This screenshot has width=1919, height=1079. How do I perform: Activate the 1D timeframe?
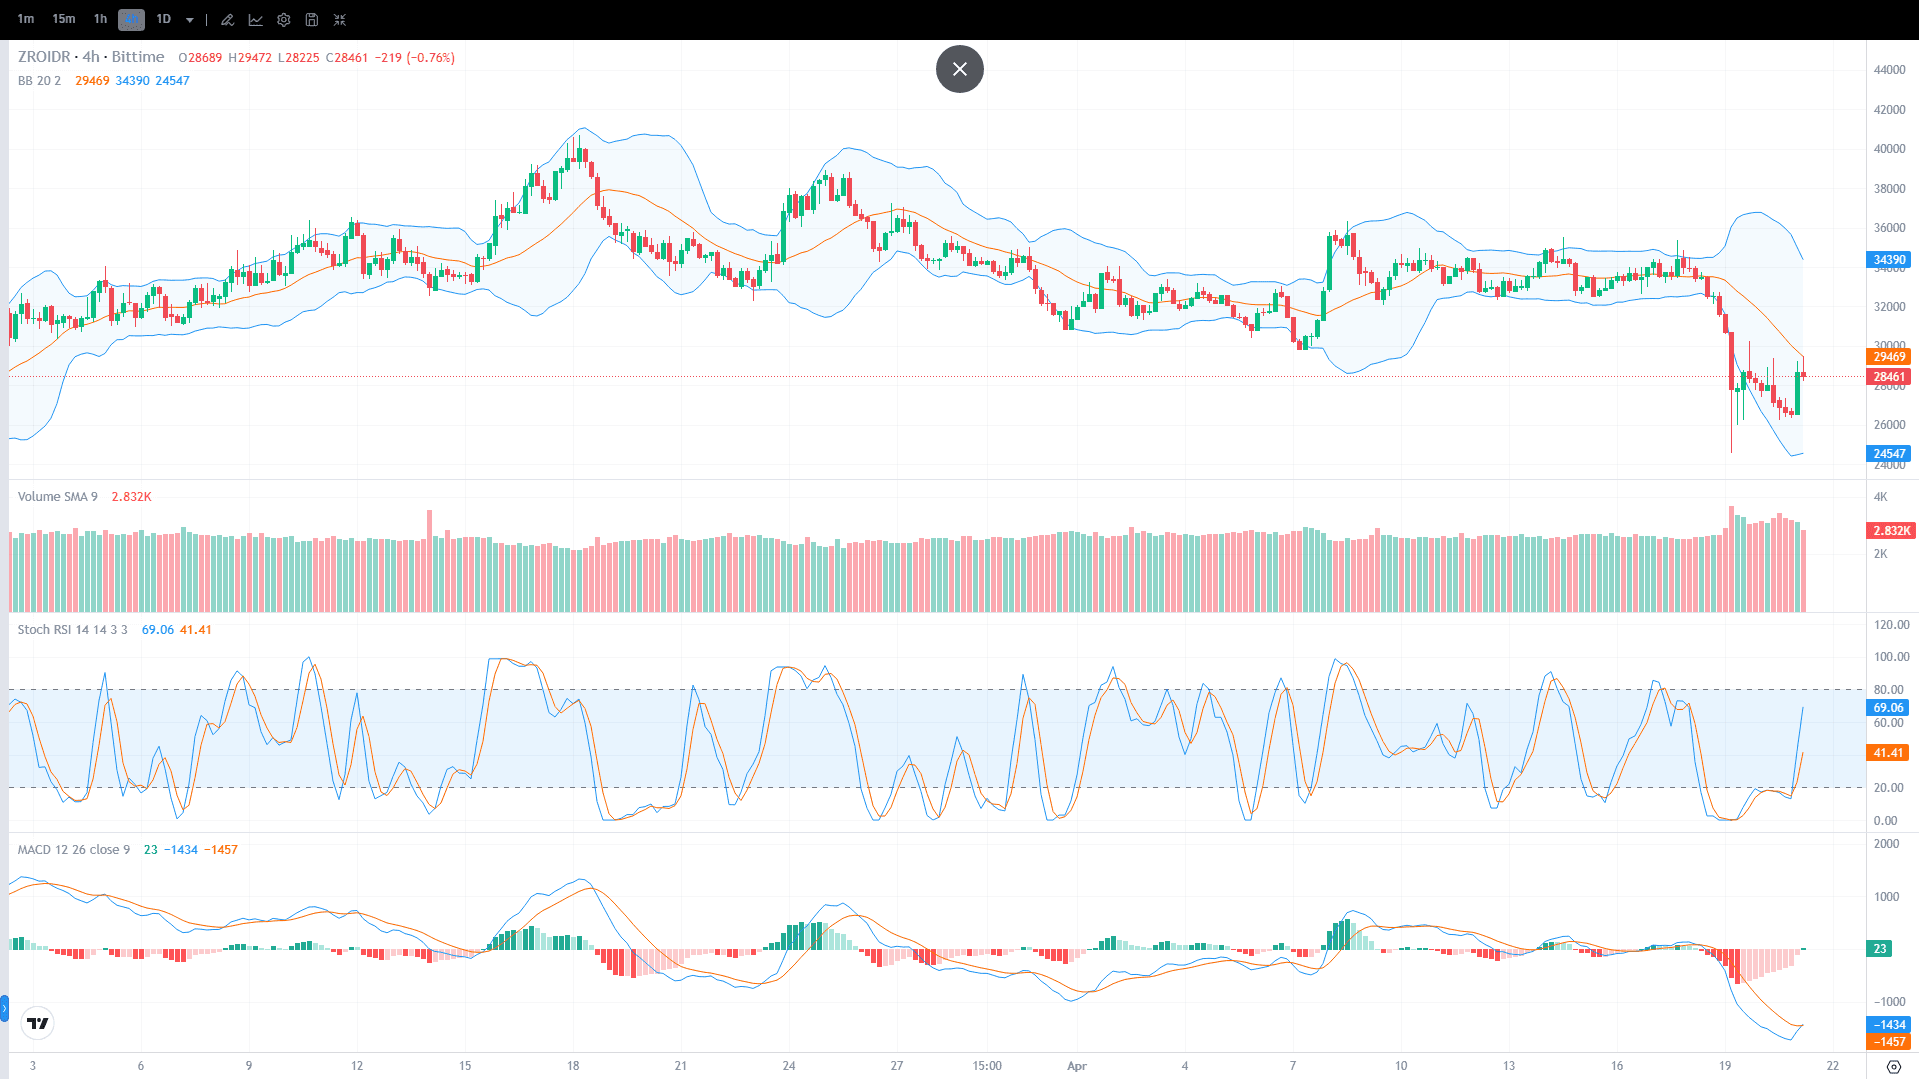(164, 19)
